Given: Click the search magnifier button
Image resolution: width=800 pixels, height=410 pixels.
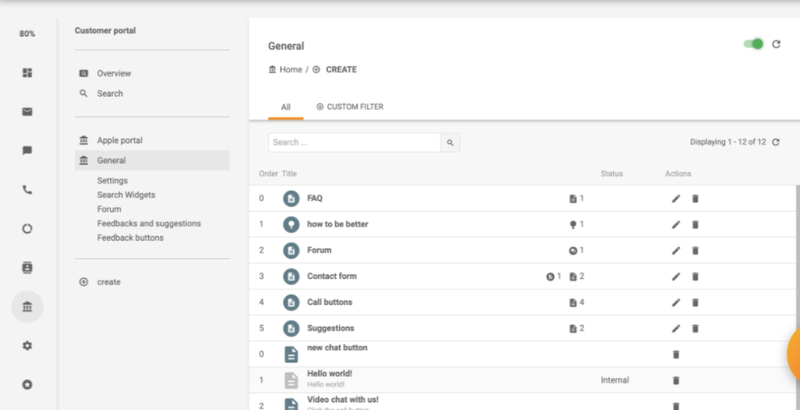Looking at the screenshot, I should (x=450, y=143).
